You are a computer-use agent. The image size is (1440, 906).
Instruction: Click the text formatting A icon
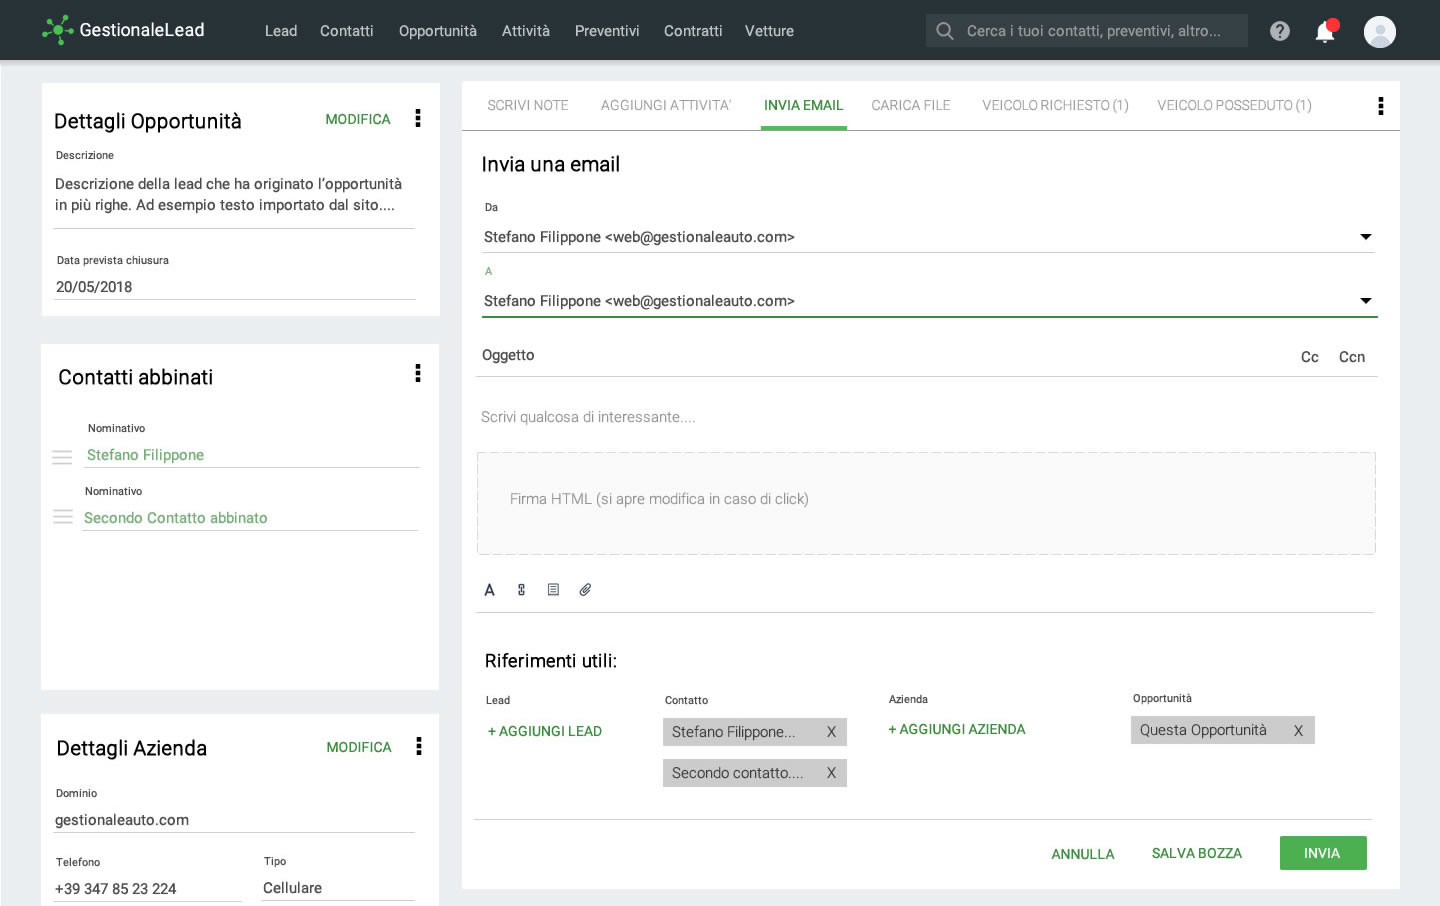489,590
